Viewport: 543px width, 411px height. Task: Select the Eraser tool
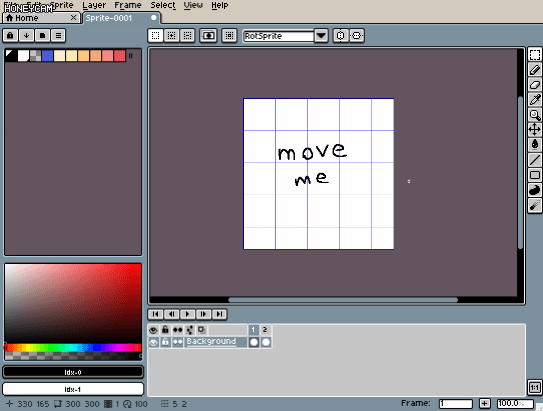coord(535,85)
